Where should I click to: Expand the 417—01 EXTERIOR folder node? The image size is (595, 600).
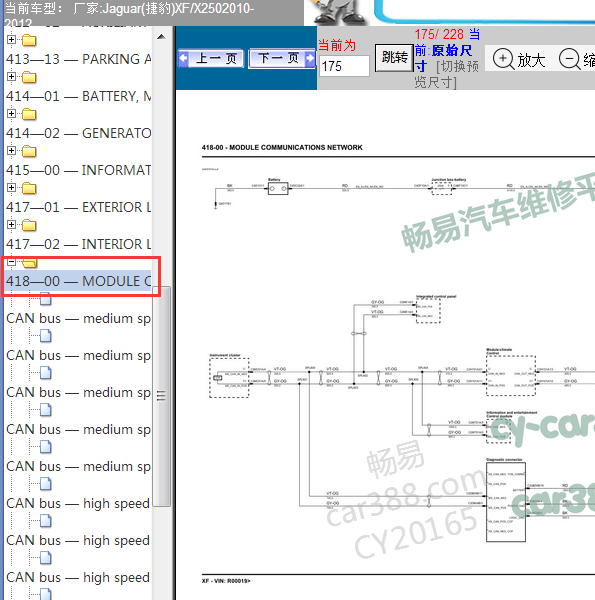11,224
